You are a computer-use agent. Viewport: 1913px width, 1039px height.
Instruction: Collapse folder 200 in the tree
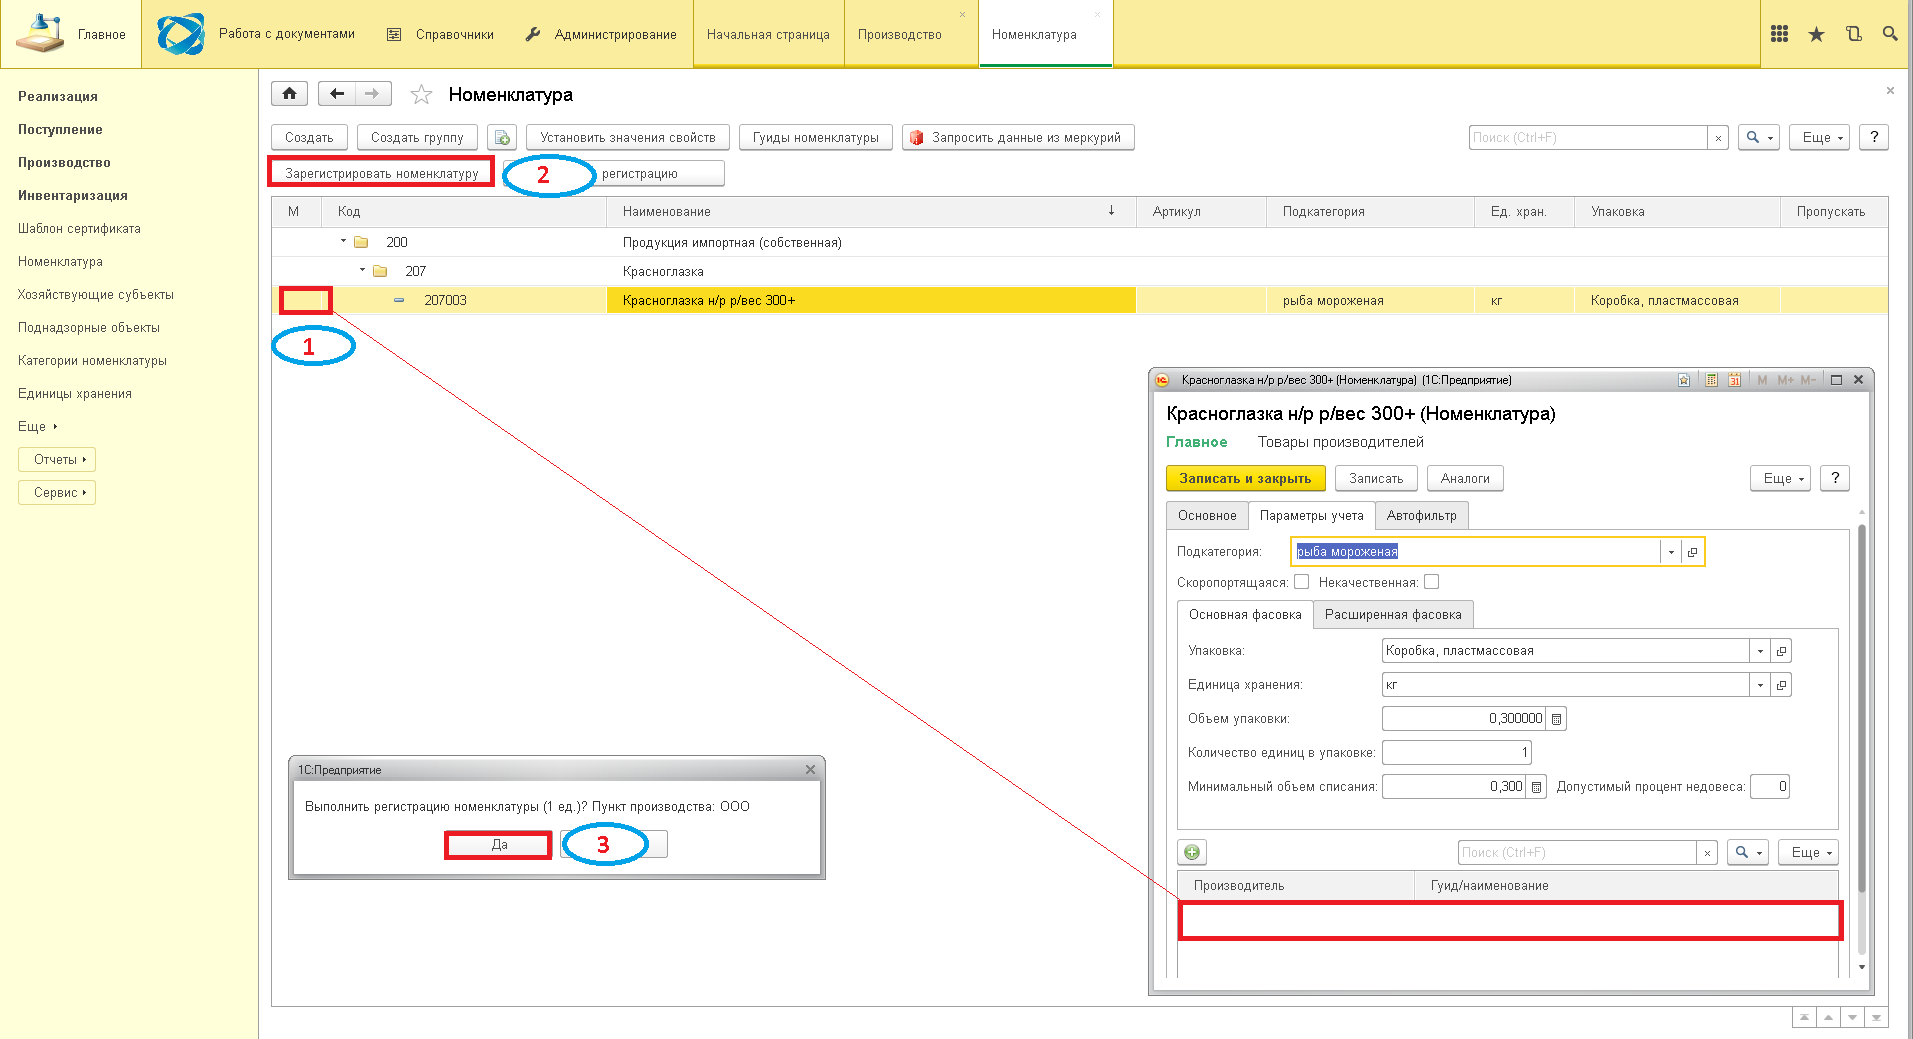343,242
